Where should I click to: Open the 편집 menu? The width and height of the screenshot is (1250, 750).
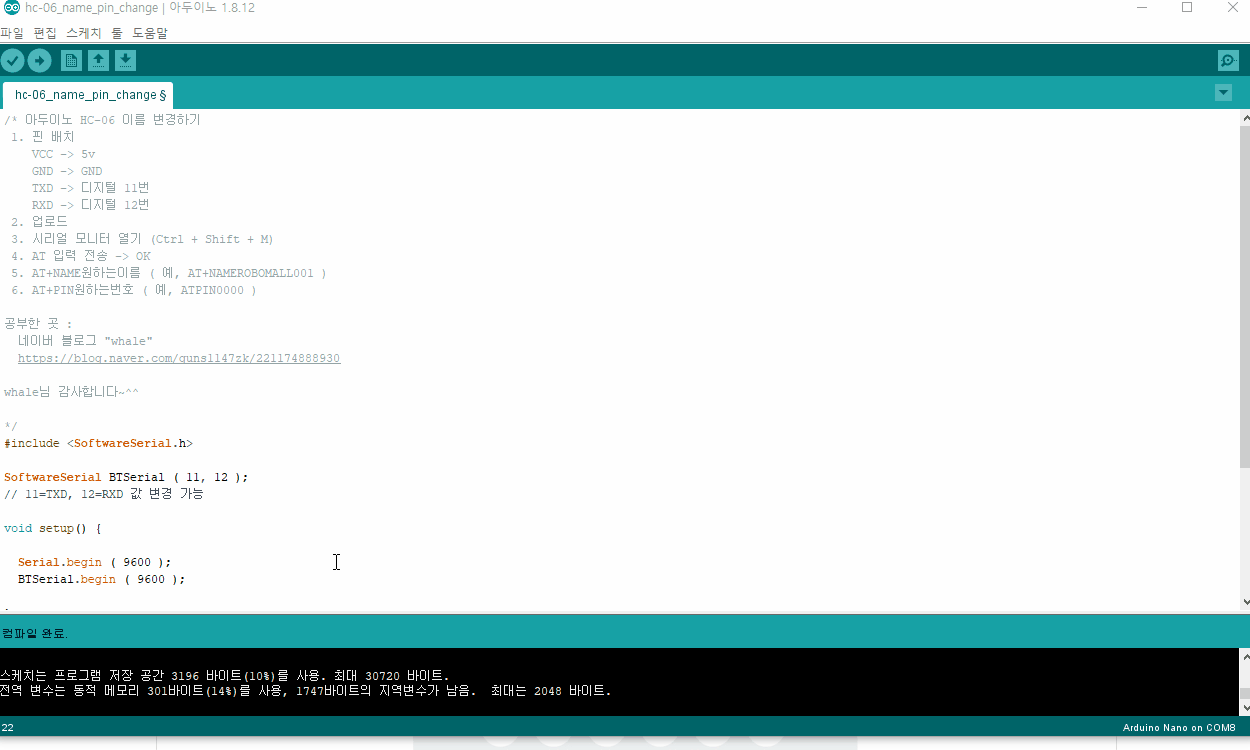tap(45, 33)
